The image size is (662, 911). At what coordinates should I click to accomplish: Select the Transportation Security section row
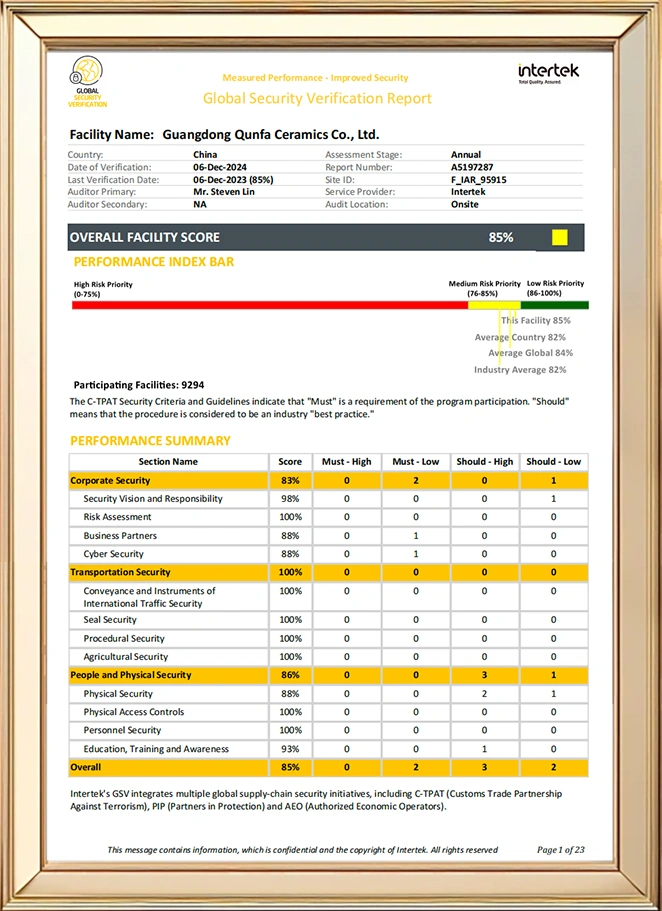coord(120,572)
